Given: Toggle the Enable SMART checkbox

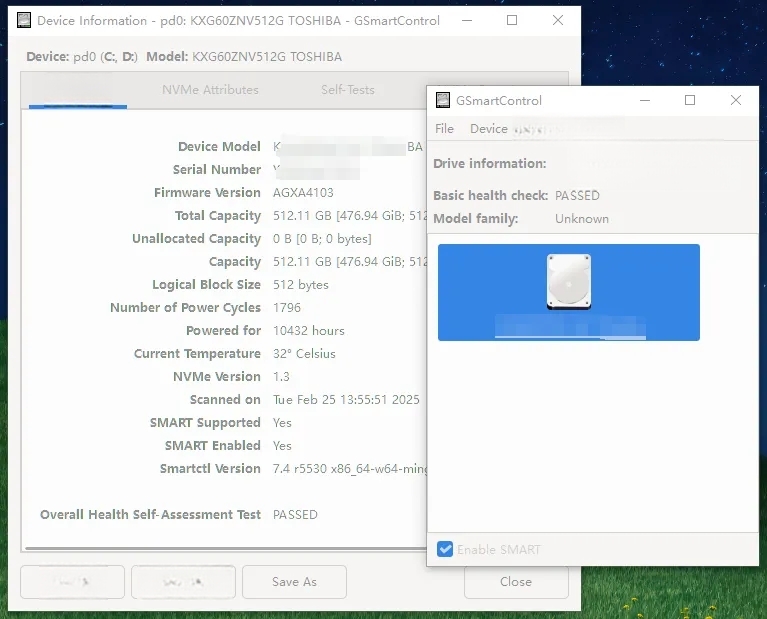Looking at the screenshot, I should pos(445,549).
